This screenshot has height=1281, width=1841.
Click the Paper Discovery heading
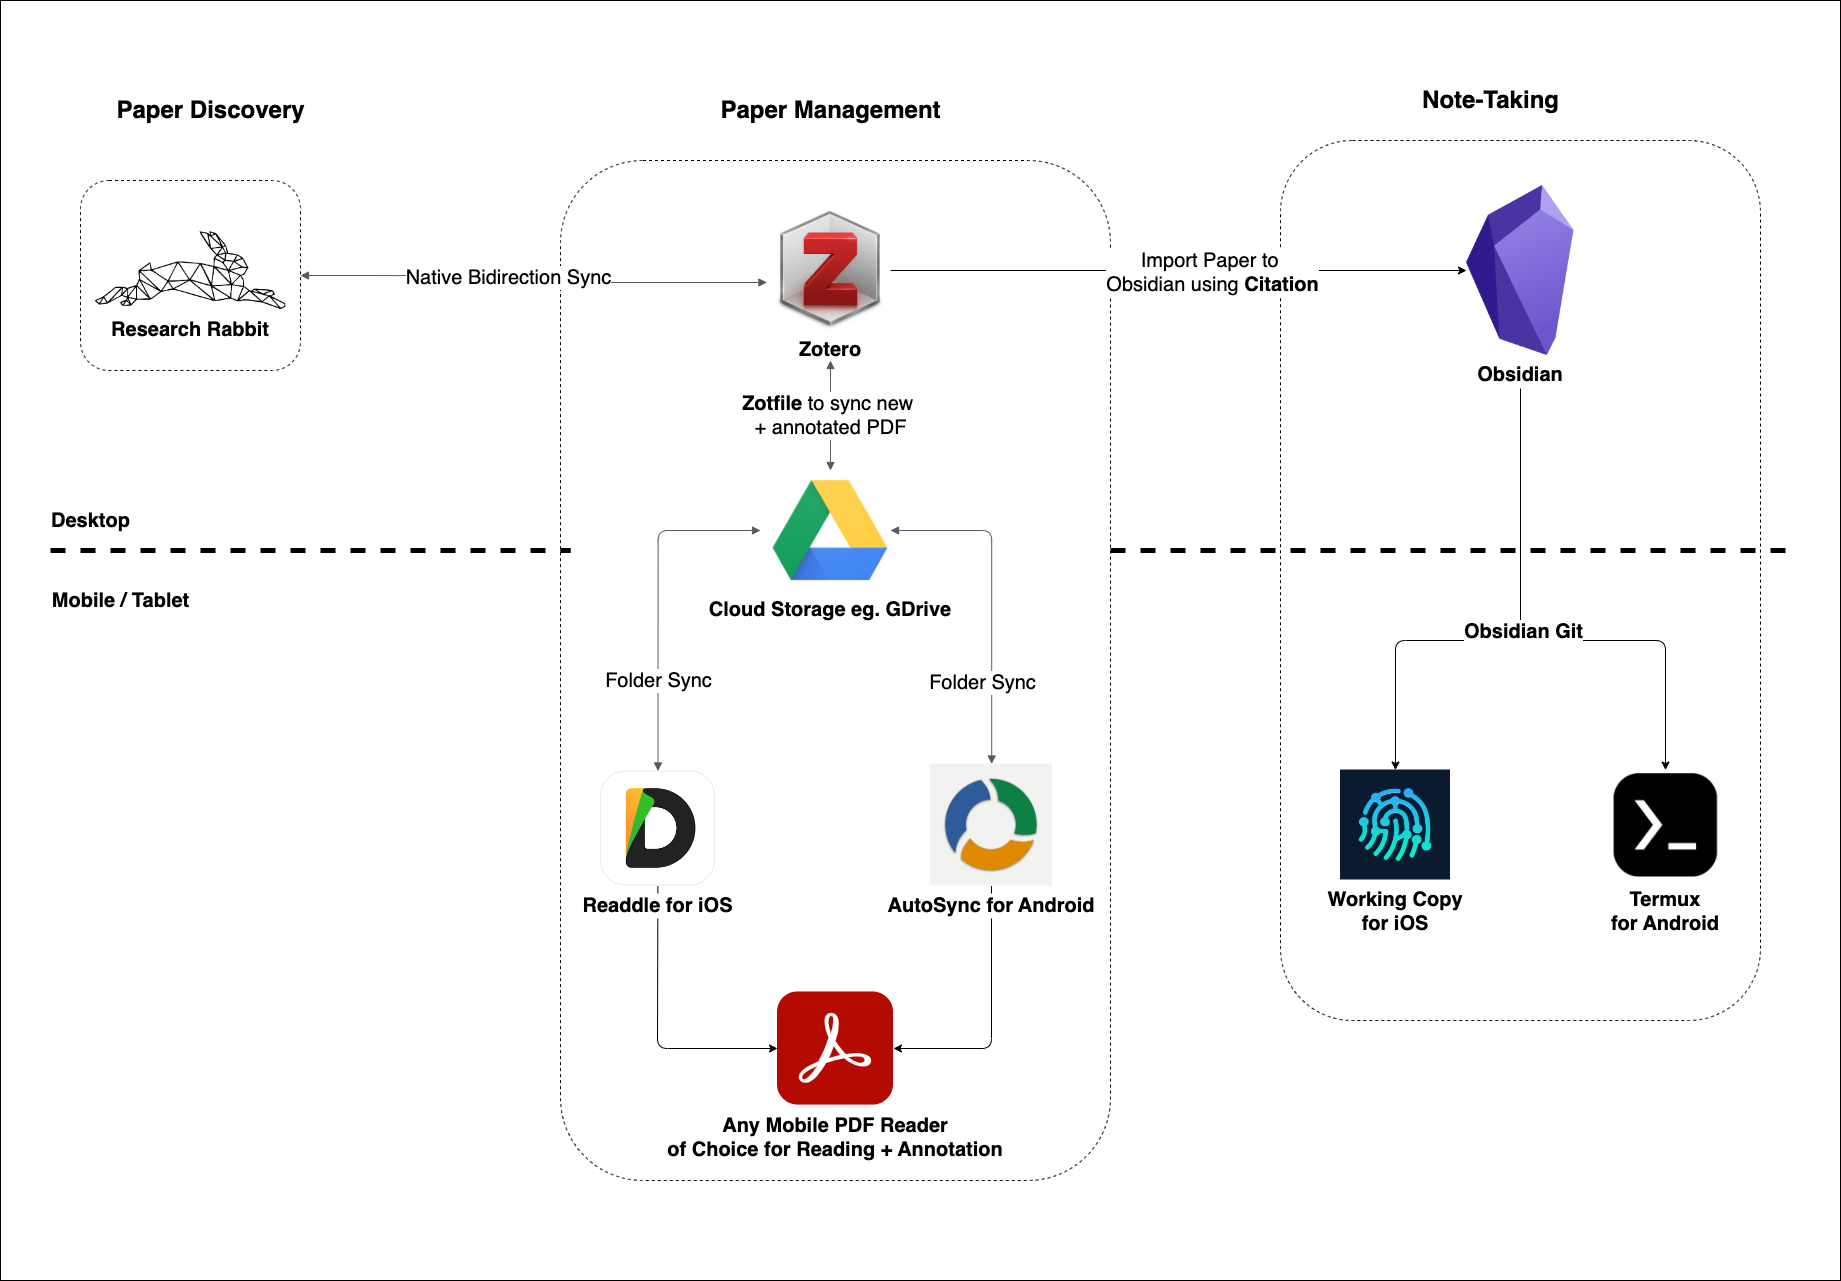click(x=210, y=110)
